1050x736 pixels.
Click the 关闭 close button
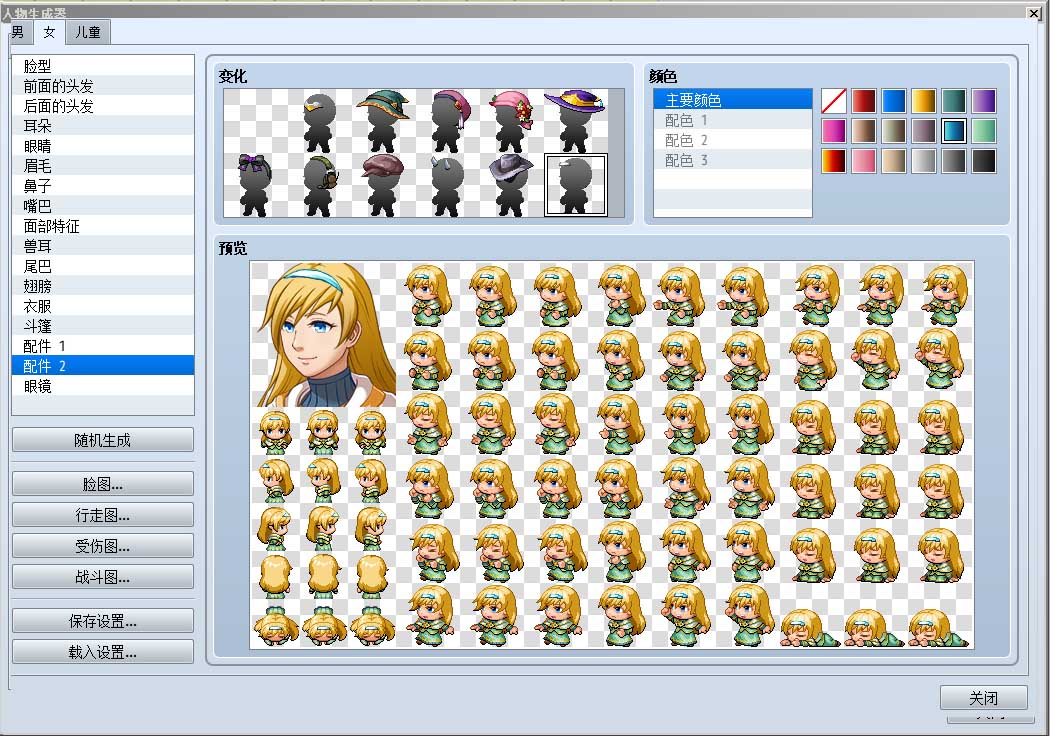pyautogui.click(x=984, y=698)
